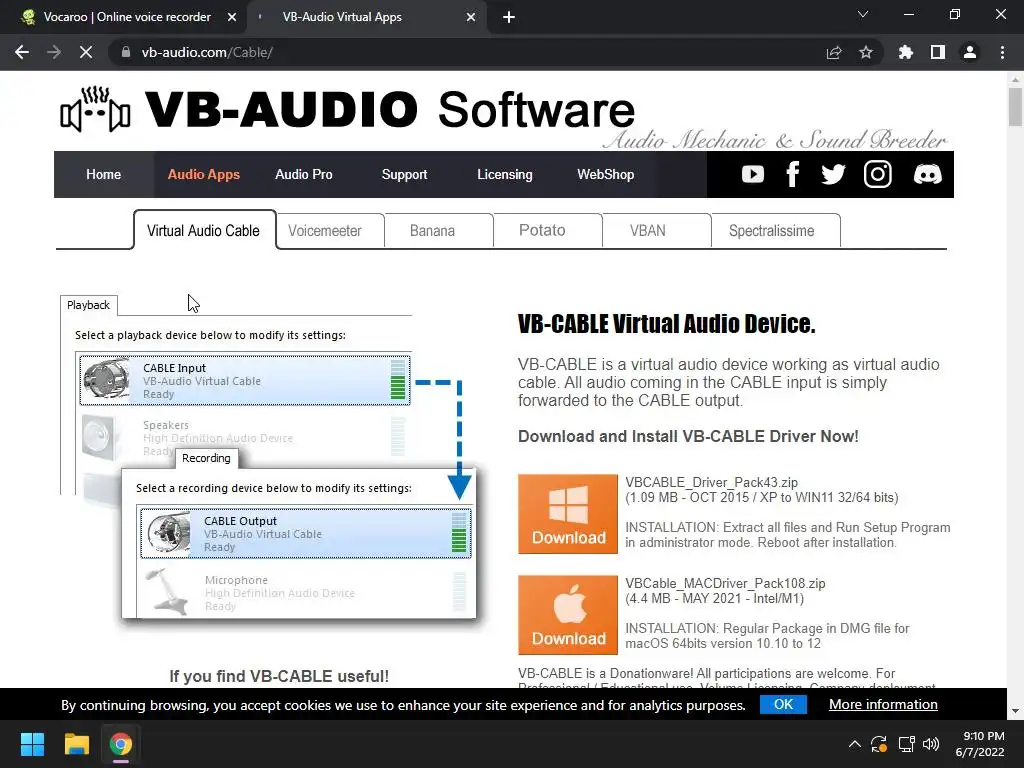
Task: Open File Explorer from taskbar
Action: click(76, 744)
